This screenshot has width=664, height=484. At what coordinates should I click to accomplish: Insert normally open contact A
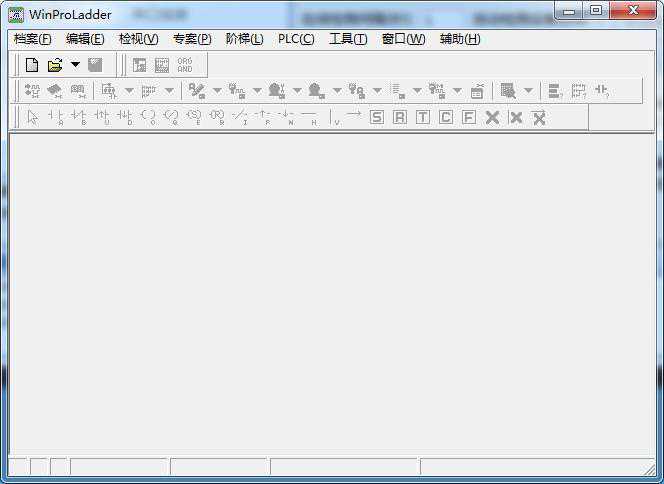click(x=55, y=117)
